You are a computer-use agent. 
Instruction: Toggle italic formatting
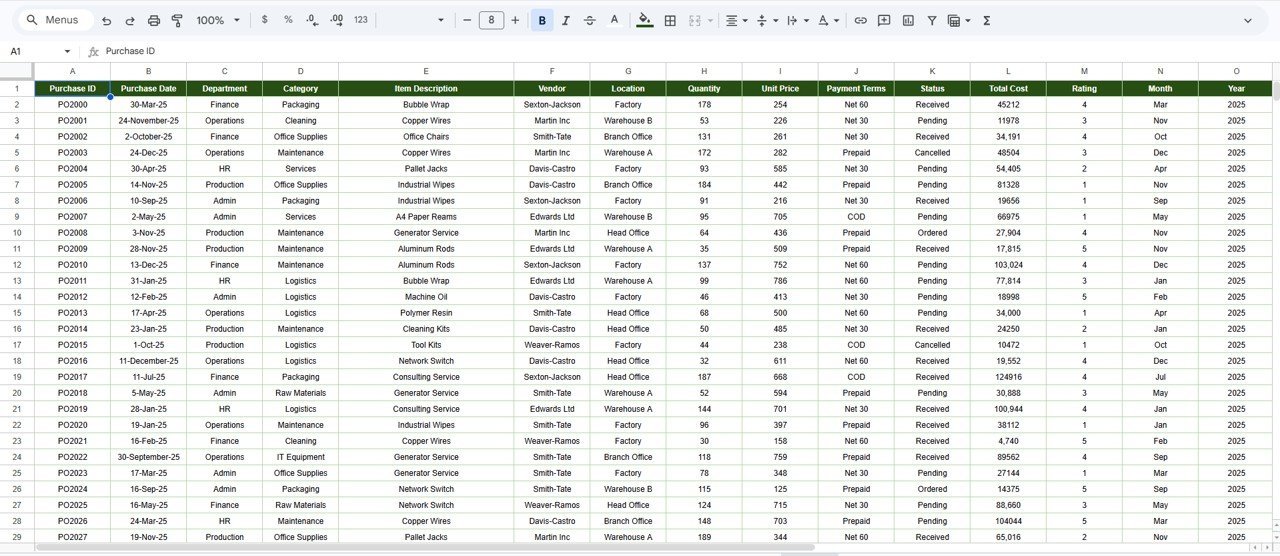566,20
